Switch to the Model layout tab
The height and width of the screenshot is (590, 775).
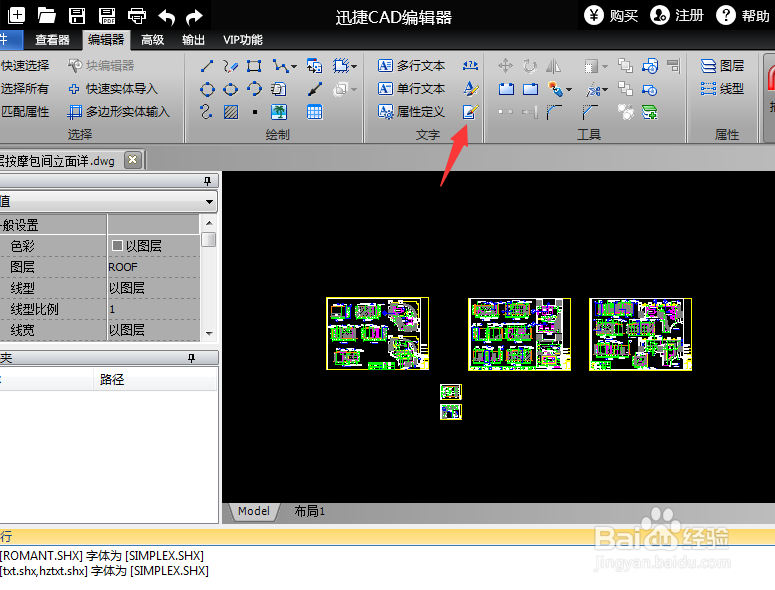[254, 511]
